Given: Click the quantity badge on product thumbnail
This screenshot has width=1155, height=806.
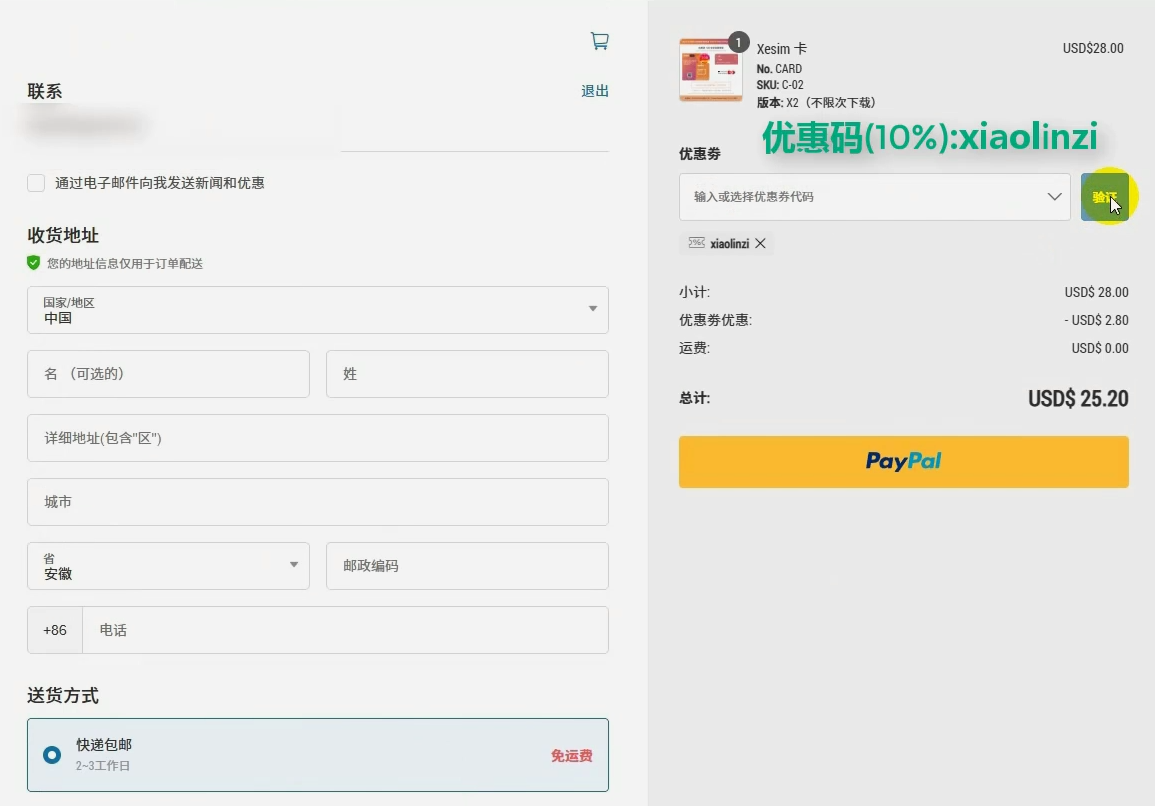Looking at the screenshot, I should point(738,42).
